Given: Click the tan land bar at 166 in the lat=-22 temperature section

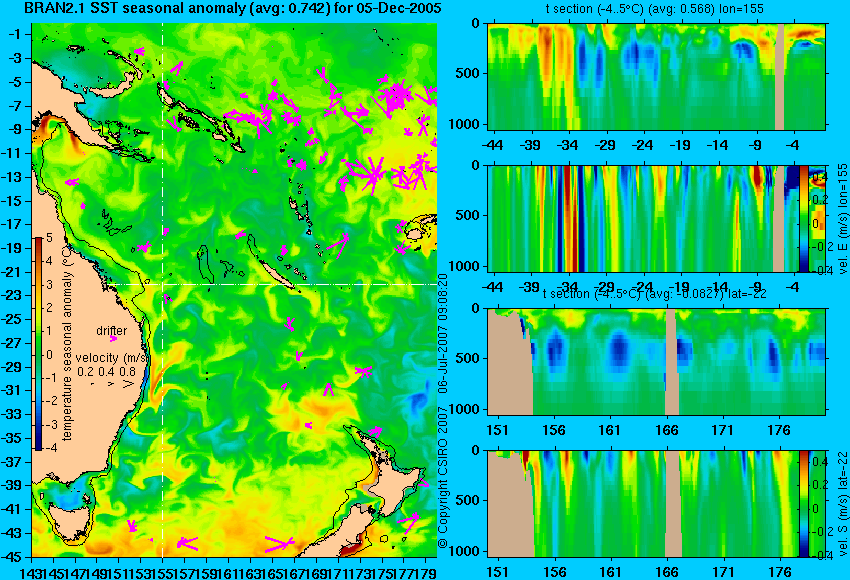Looking at the screenshot, I should (x=671, y=362).
